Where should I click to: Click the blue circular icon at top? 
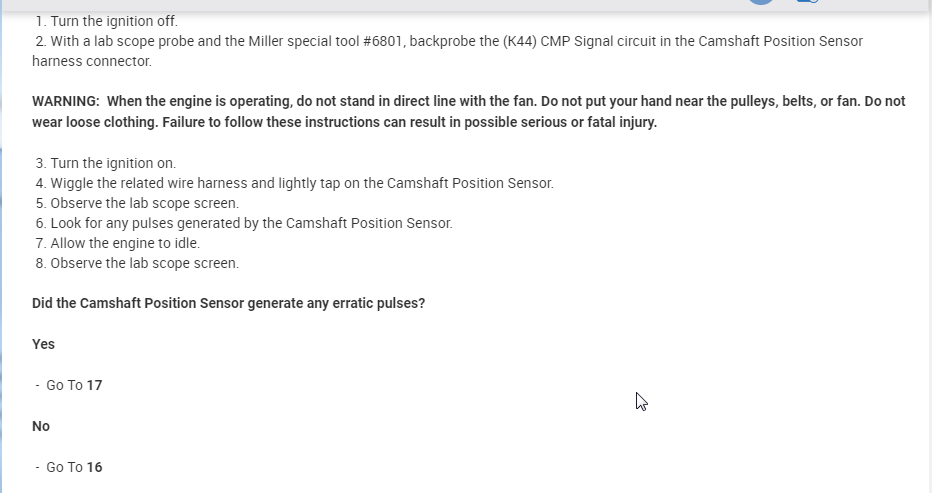(761, 2)
